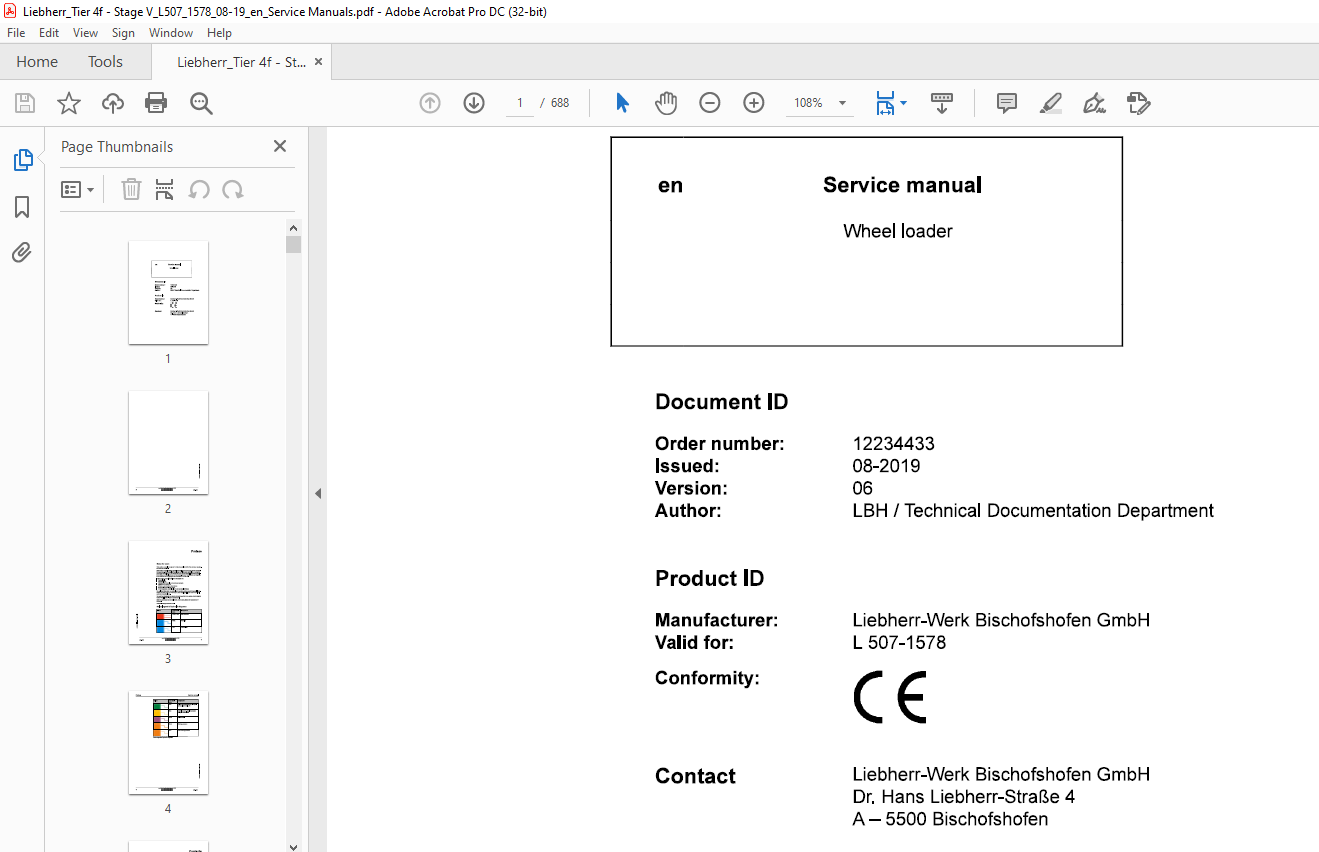Screen dimensions: 1319x852
Task: Go to next page arrow icon
Action: coord(474,103)
